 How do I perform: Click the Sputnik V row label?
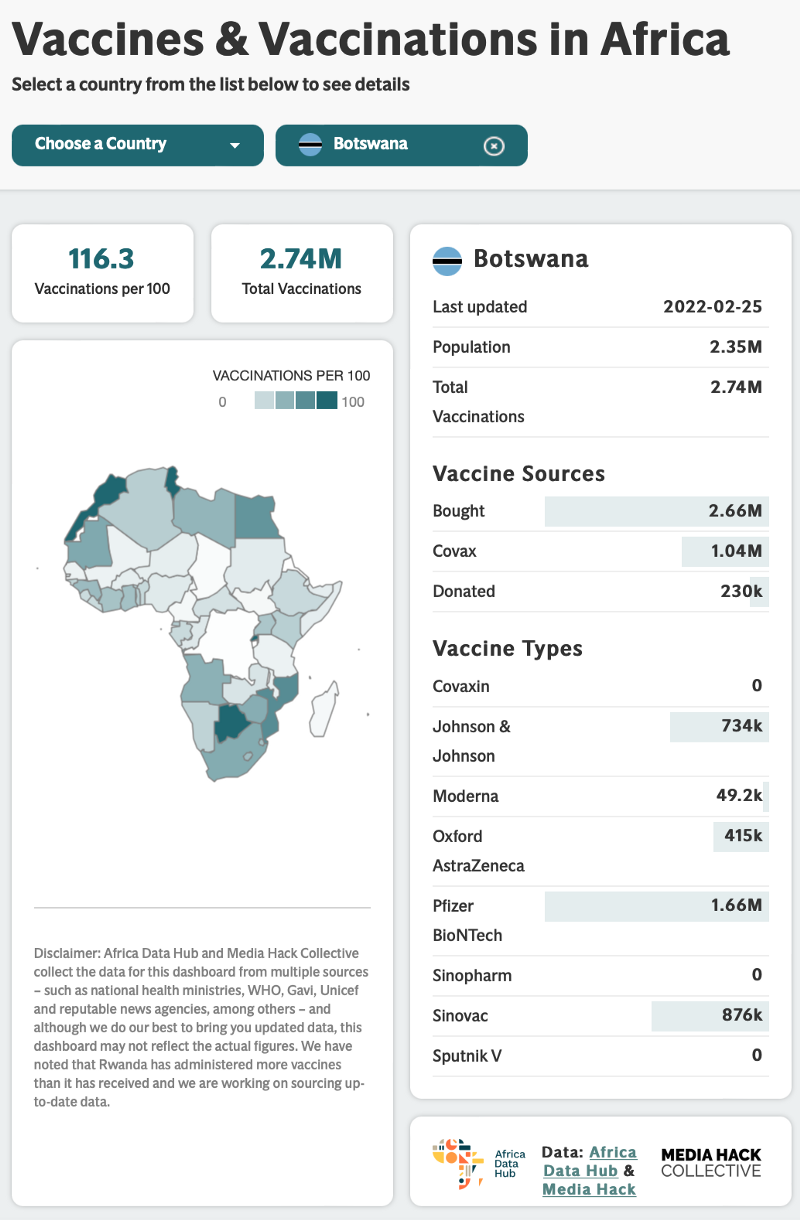pos(467,1055)
